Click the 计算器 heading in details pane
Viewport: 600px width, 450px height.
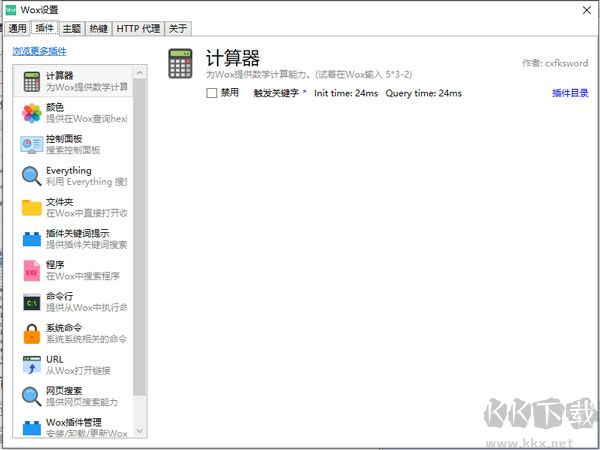click(233, 58)
